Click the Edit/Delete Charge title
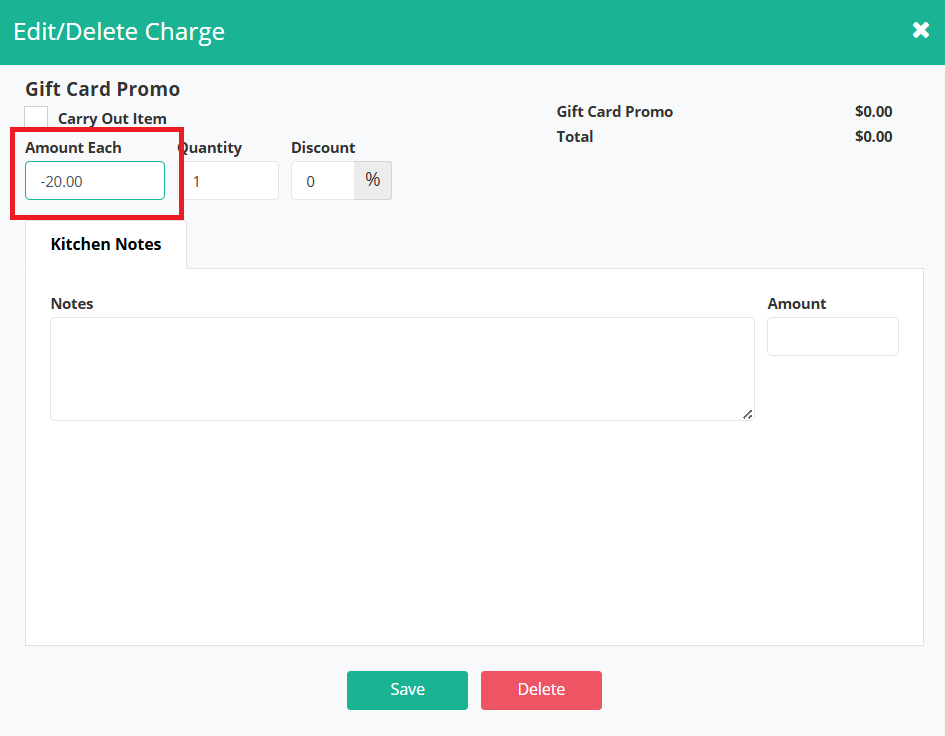The width and height of the screenshot is (945, 736). (119, 32)
